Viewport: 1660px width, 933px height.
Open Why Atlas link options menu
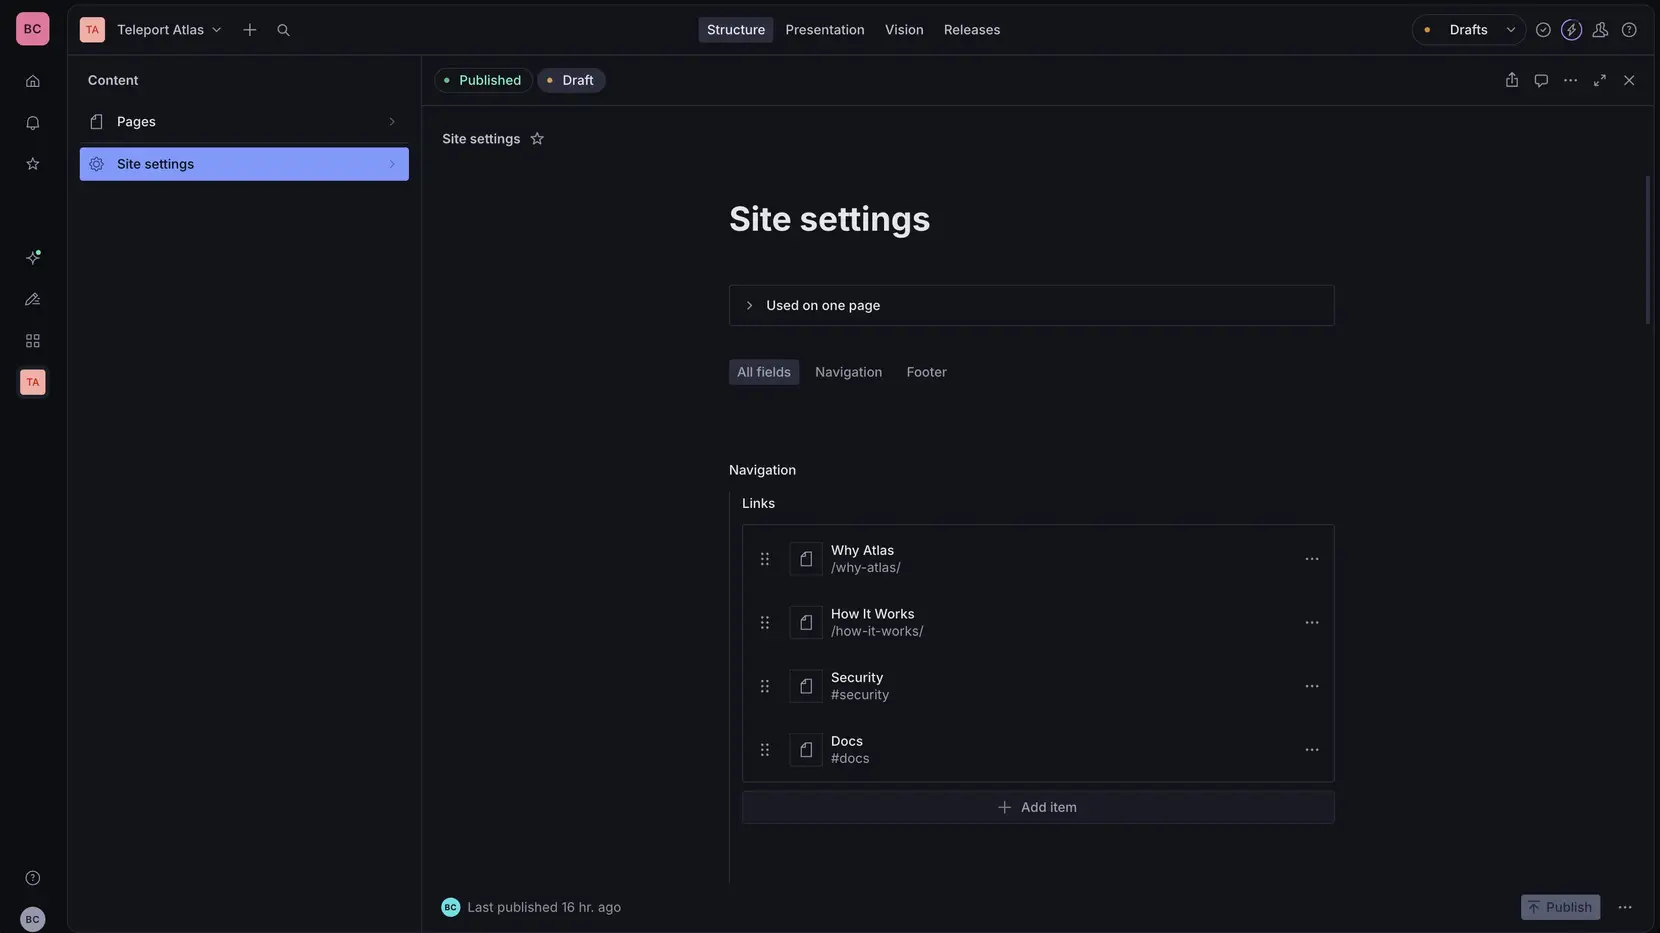click(1312, 559)
